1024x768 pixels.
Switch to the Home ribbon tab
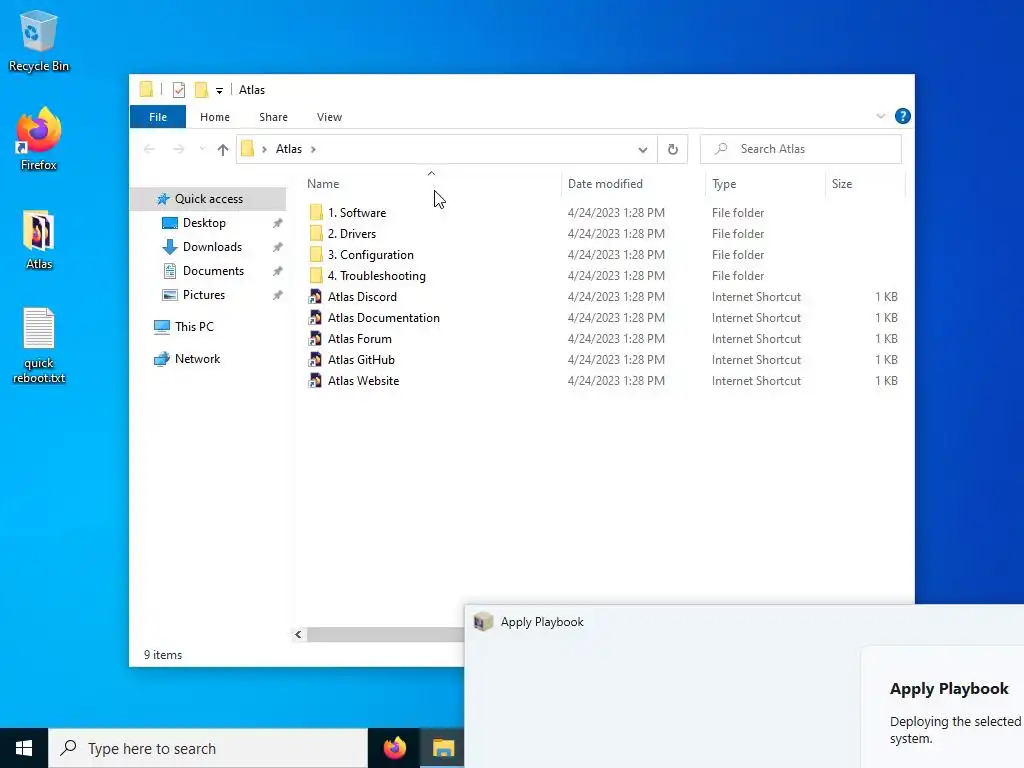point(215,117)
